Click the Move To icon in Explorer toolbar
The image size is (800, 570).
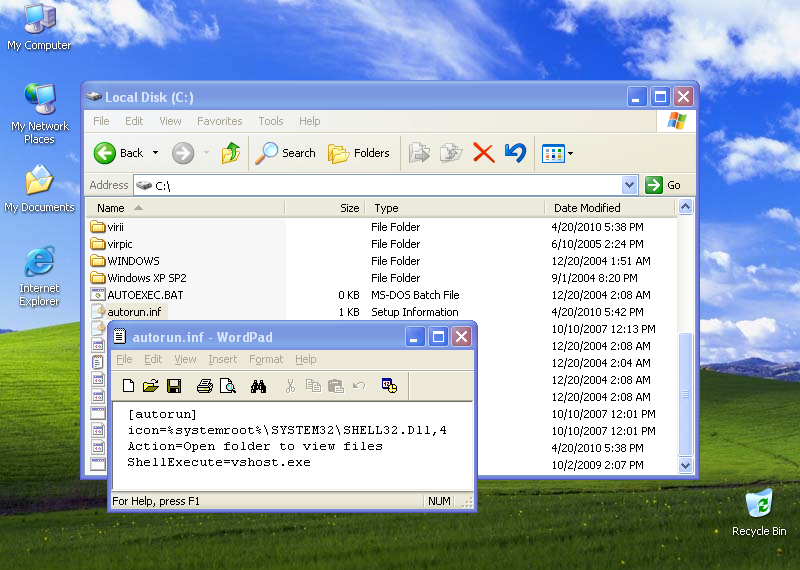419,153
